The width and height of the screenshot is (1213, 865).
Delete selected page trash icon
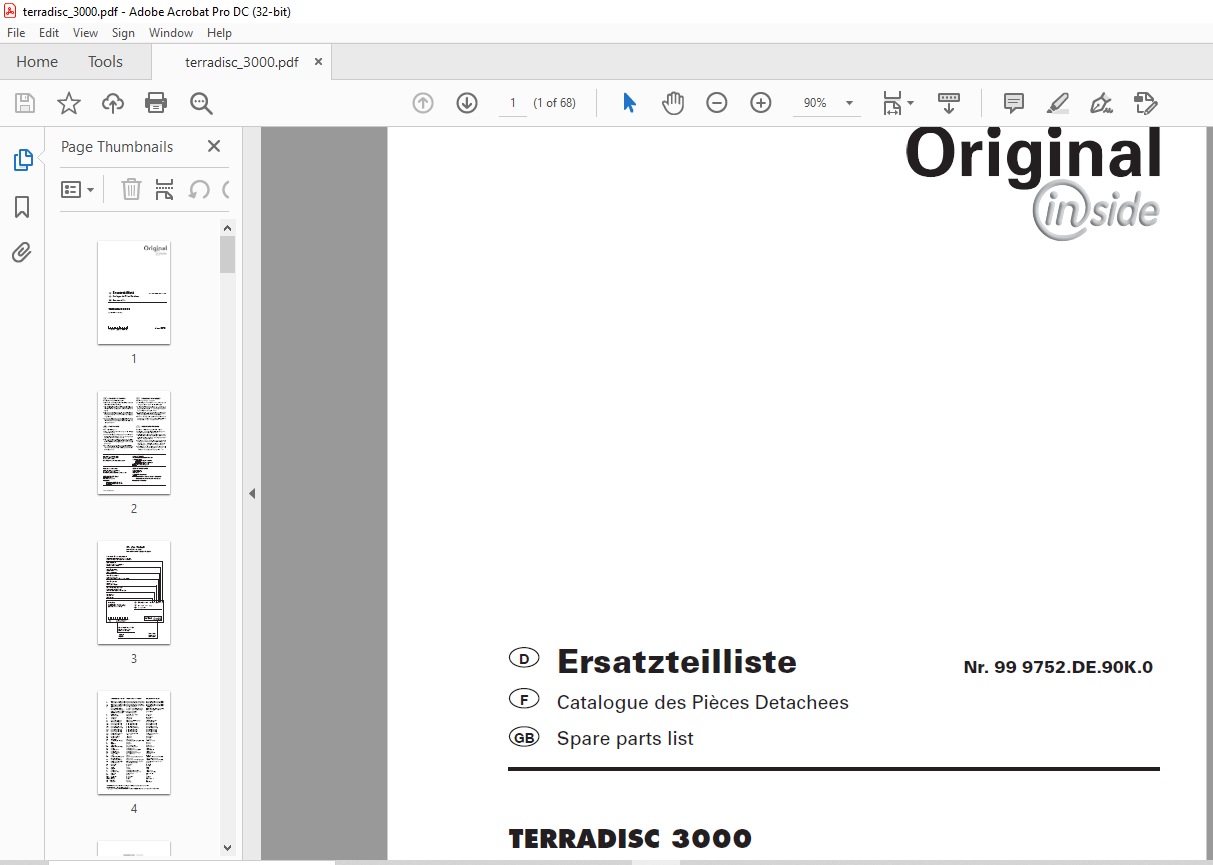[132, 189]
